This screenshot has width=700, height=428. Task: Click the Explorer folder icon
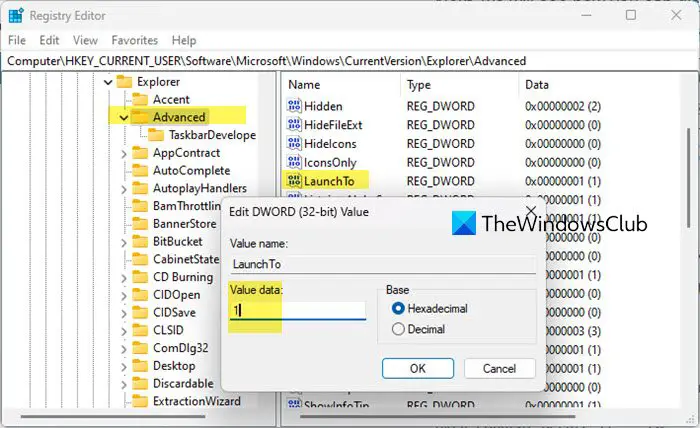(x=124, y=82)
